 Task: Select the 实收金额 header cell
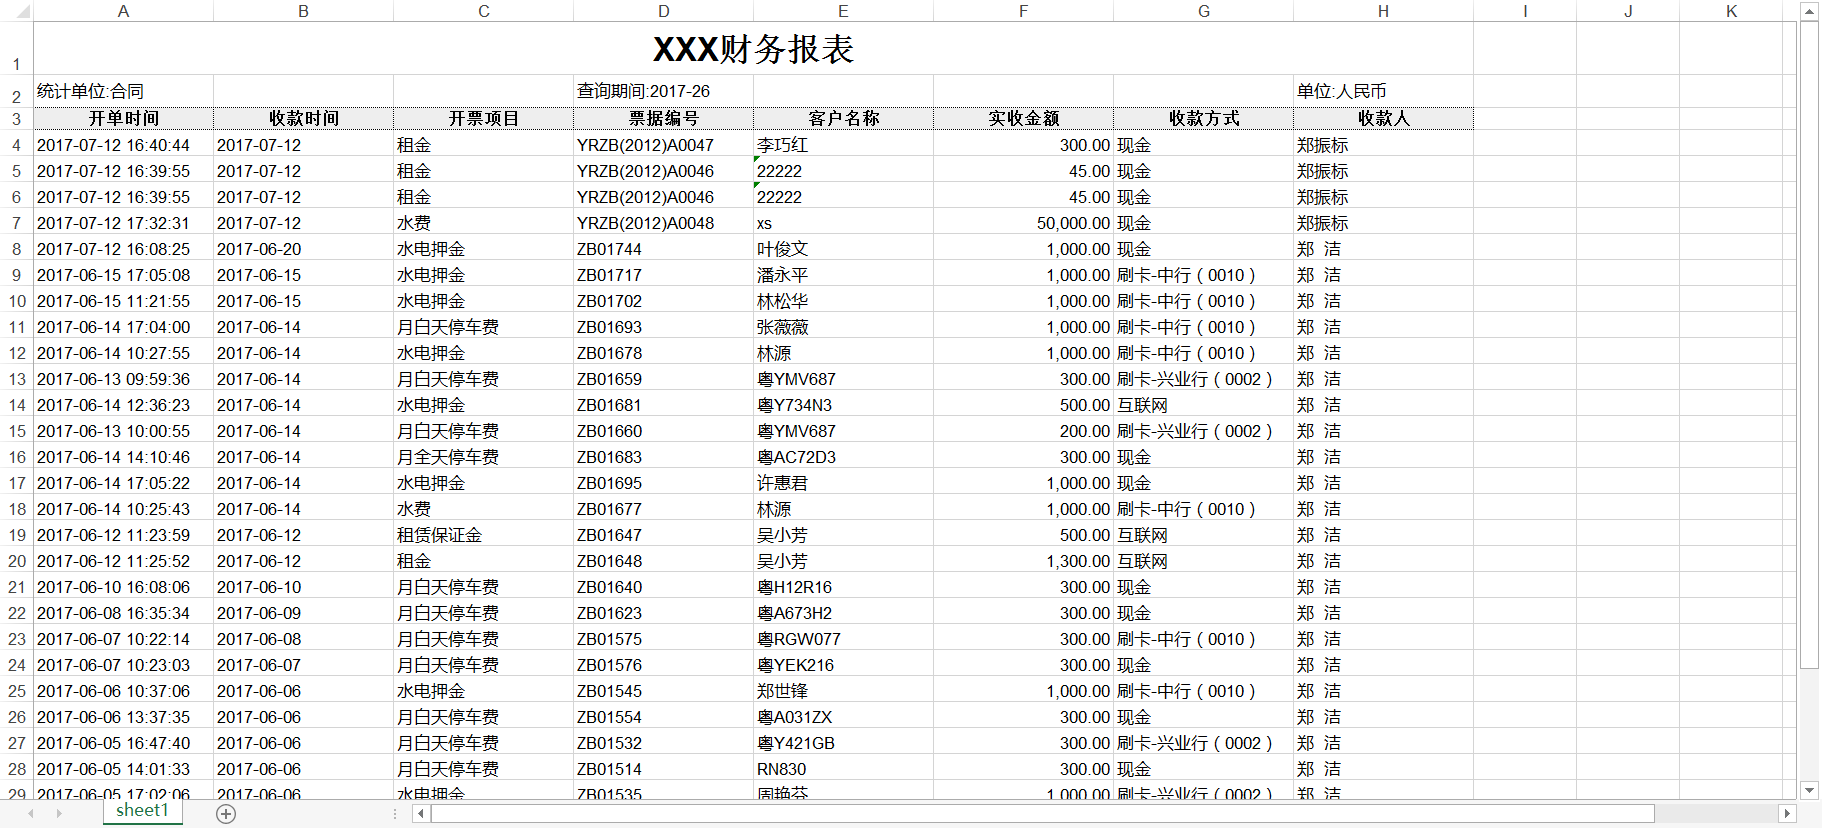click(1023, 118)
